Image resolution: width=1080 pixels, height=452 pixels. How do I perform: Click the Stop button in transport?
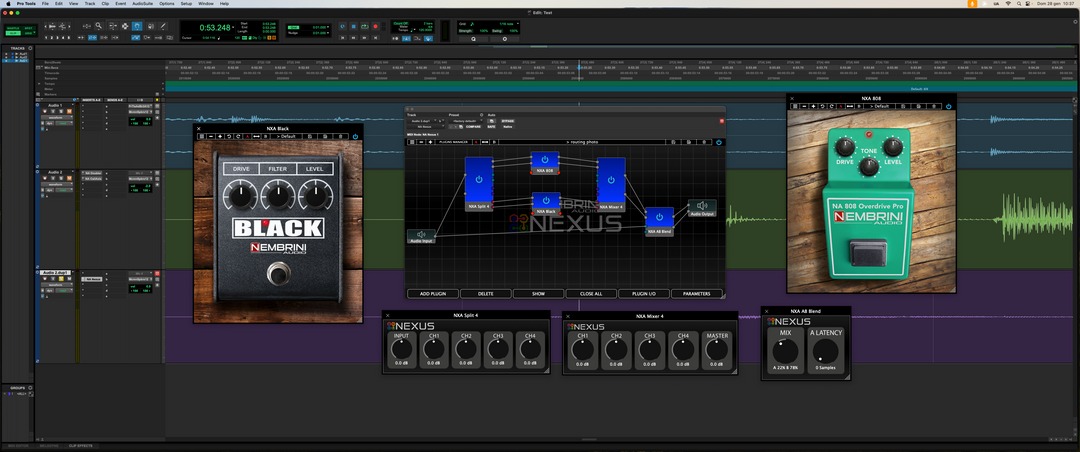click(x=353, y=26)
